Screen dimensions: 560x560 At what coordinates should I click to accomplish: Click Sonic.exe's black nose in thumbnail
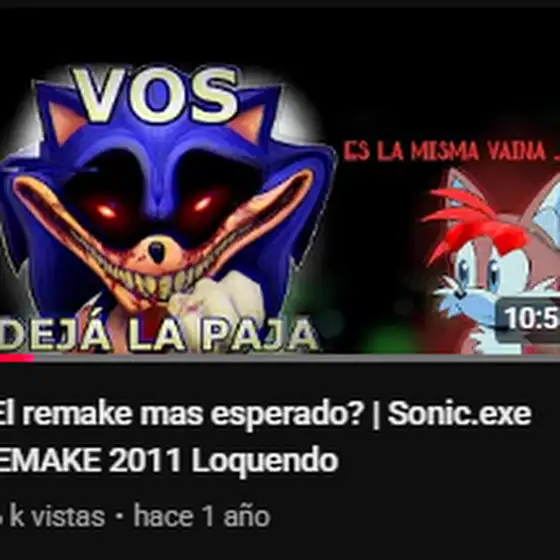(157, 252)
